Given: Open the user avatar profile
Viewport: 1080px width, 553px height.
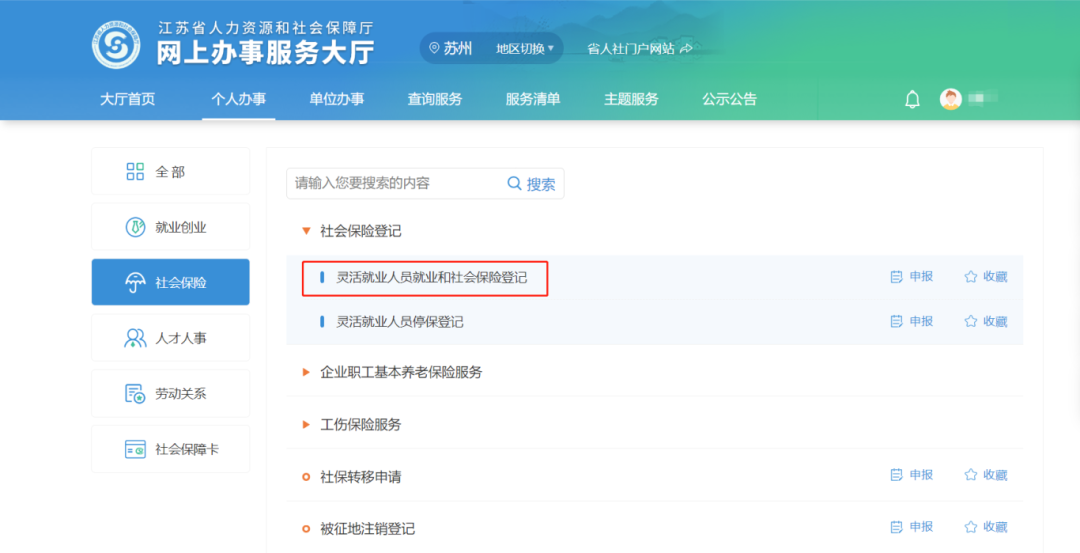Looking at the screenshot, I should click(950, 99).
